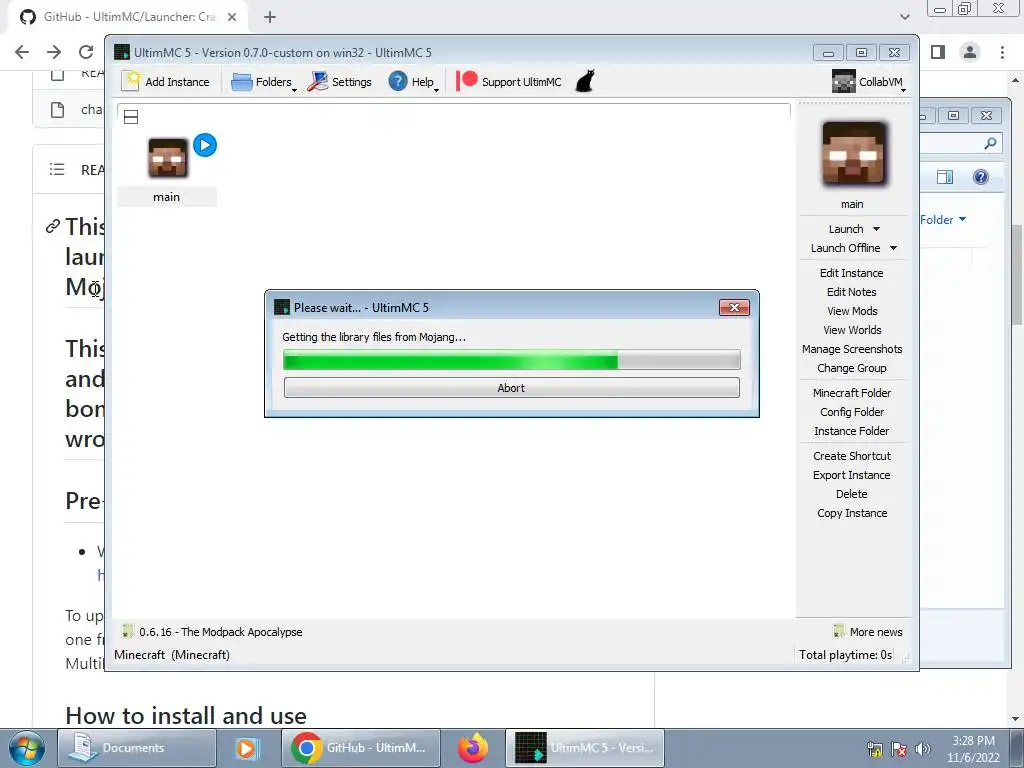1024x768 pixels.
Task: Click the Chrome back arrow
Action: (x=22, y=52)
